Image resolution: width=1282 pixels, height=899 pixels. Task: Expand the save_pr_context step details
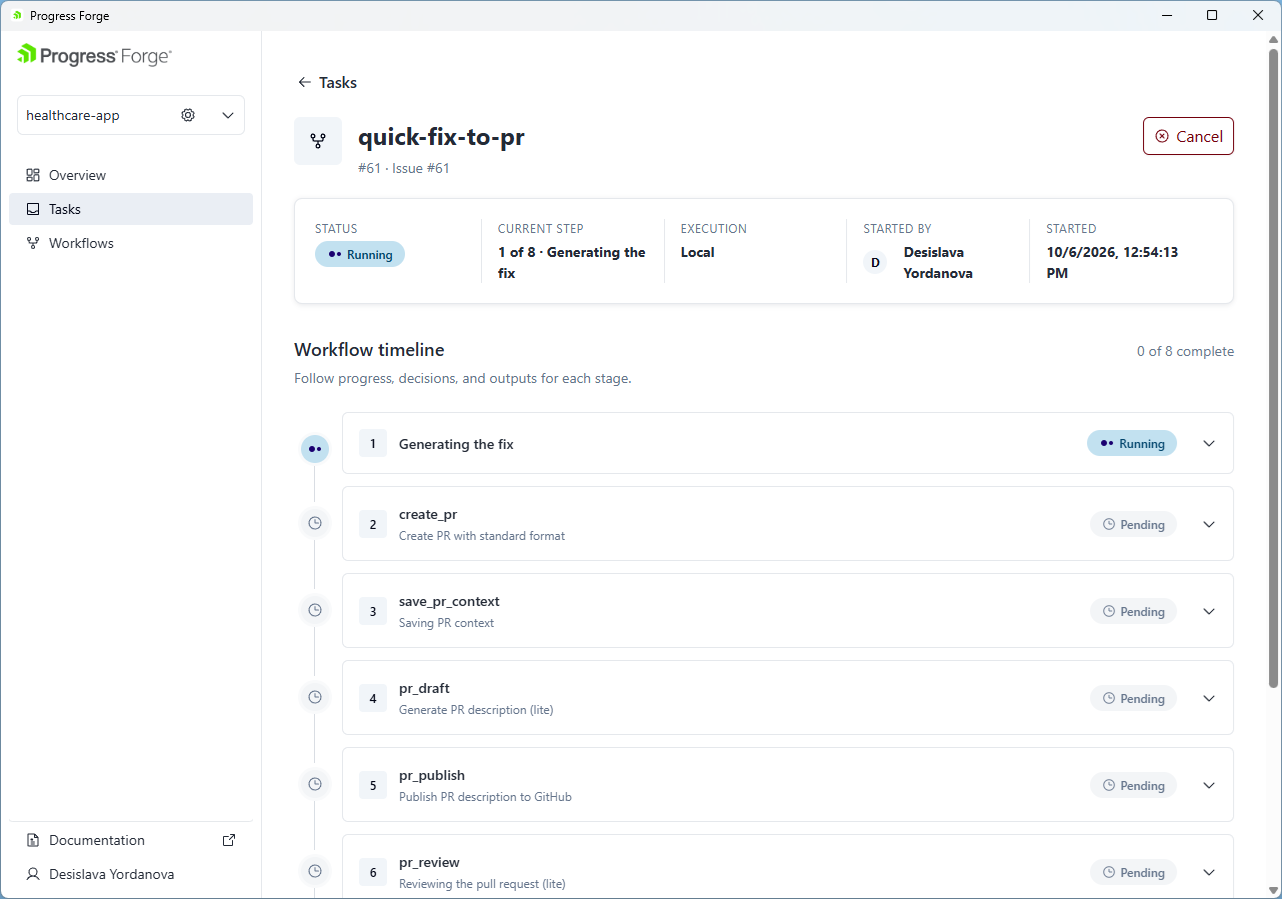[x=1209, y=611]
